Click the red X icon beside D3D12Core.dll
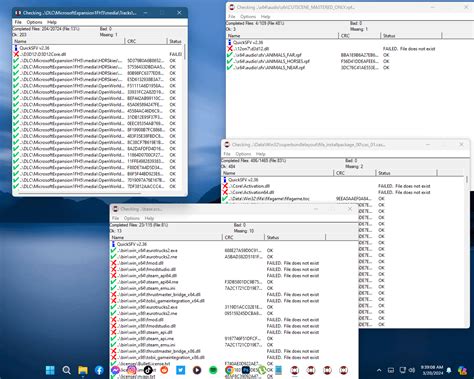474x379 pixels. click(x=16, y=54)
